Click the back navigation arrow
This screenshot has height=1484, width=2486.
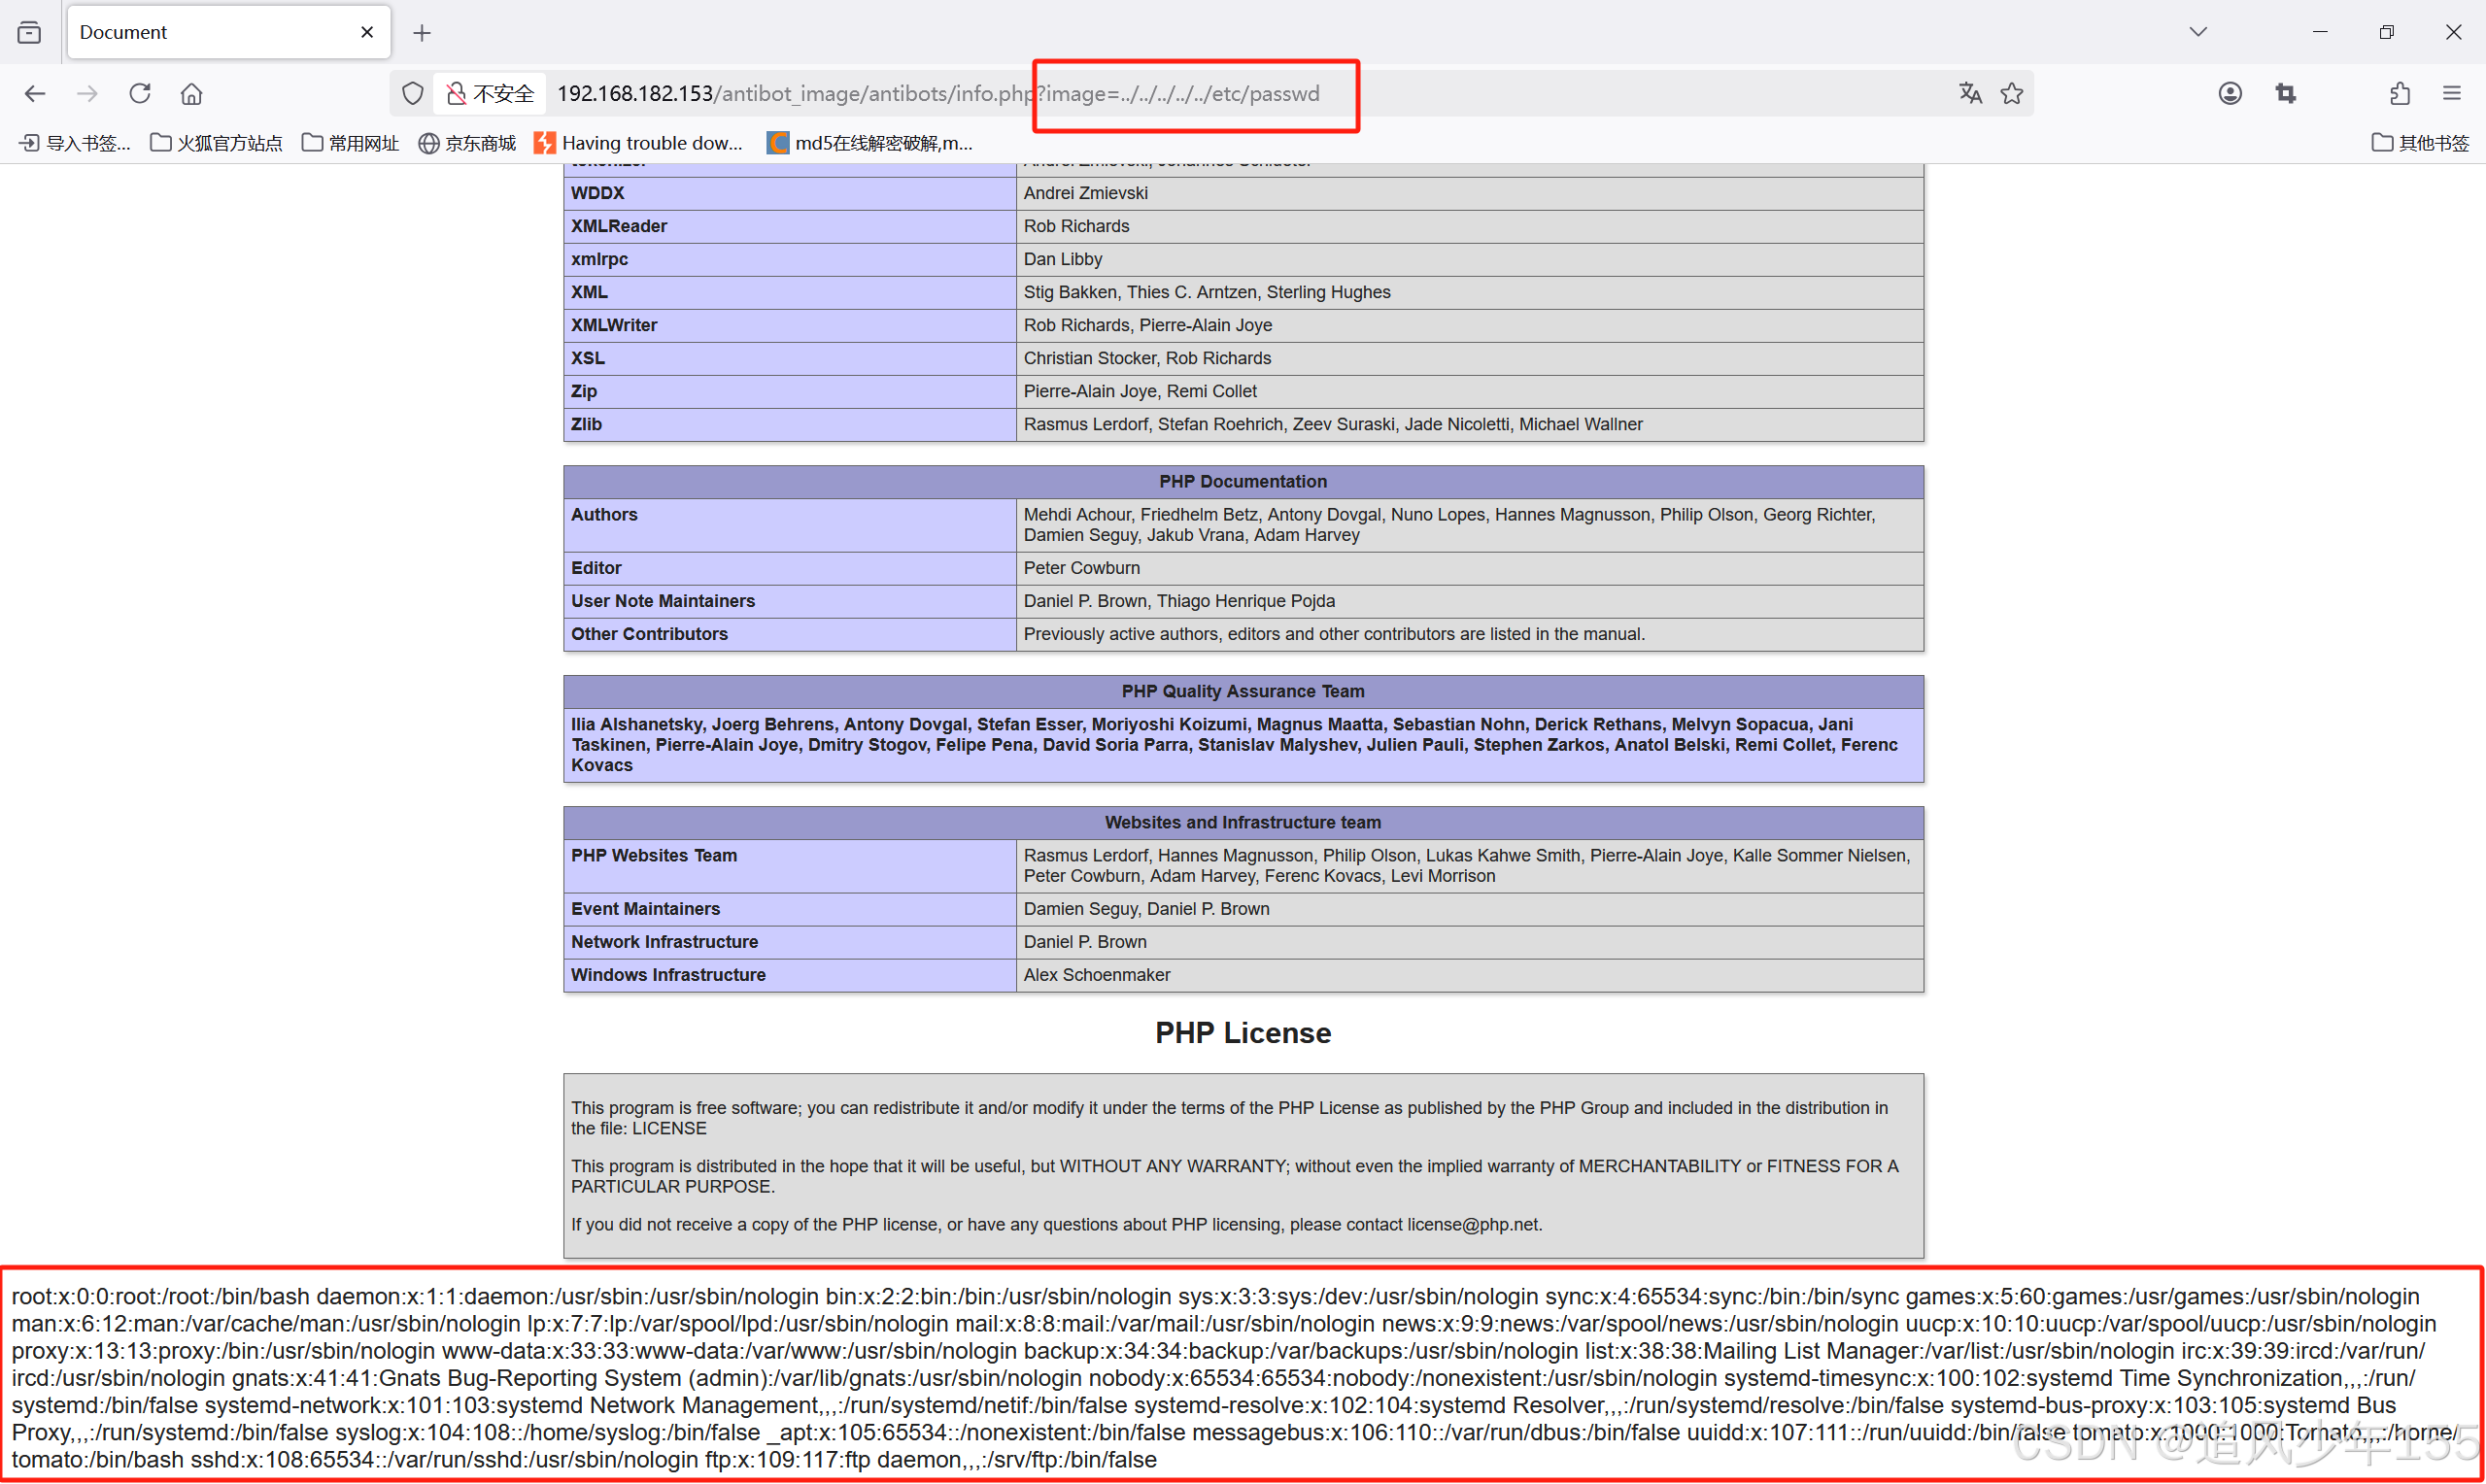(35, 94)
